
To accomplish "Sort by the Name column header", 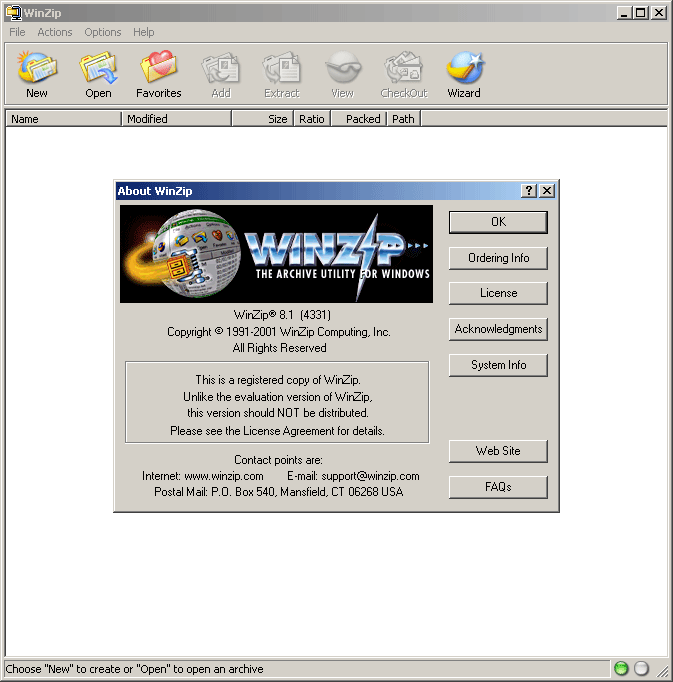I will tap(64, 119).
